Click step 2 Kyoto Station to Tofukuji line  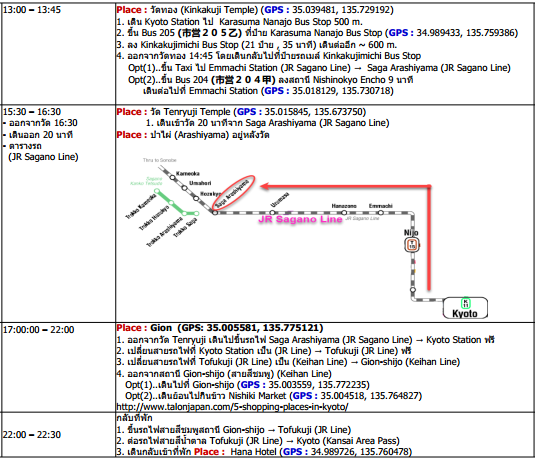(x=264, y=351)
